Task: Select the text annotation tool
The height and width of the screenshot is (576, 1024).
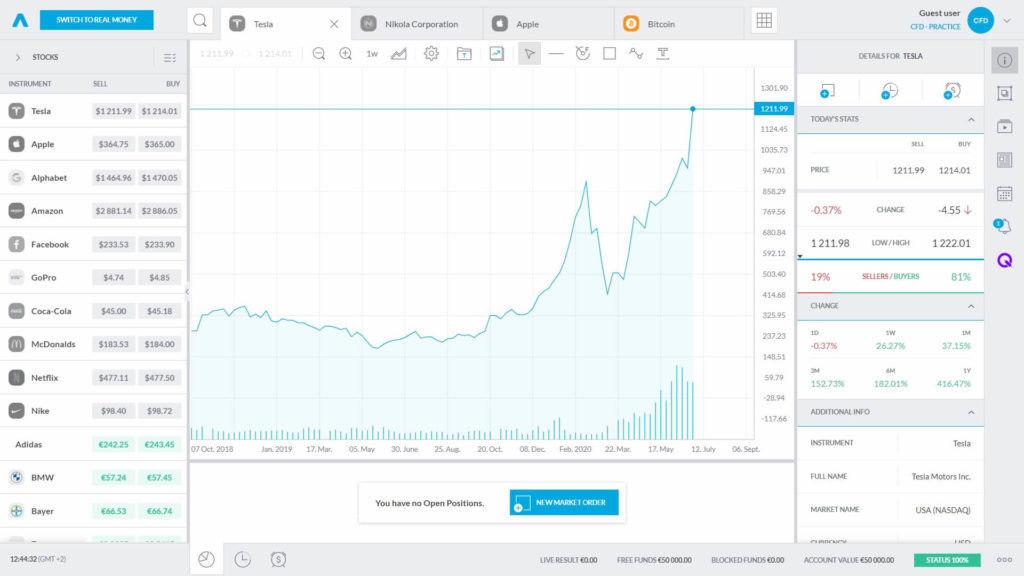Action: (x=664, y=54)
